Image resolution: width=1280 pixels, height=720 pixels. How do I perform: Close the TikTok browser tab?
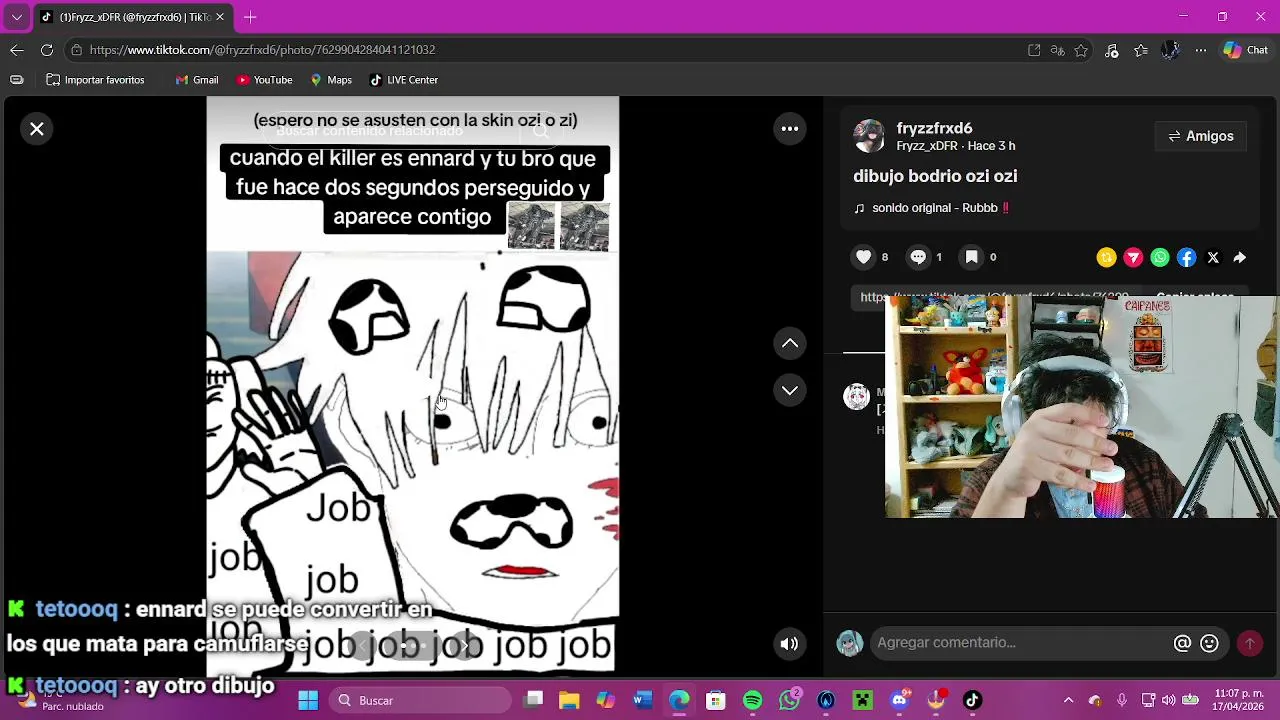220,17
